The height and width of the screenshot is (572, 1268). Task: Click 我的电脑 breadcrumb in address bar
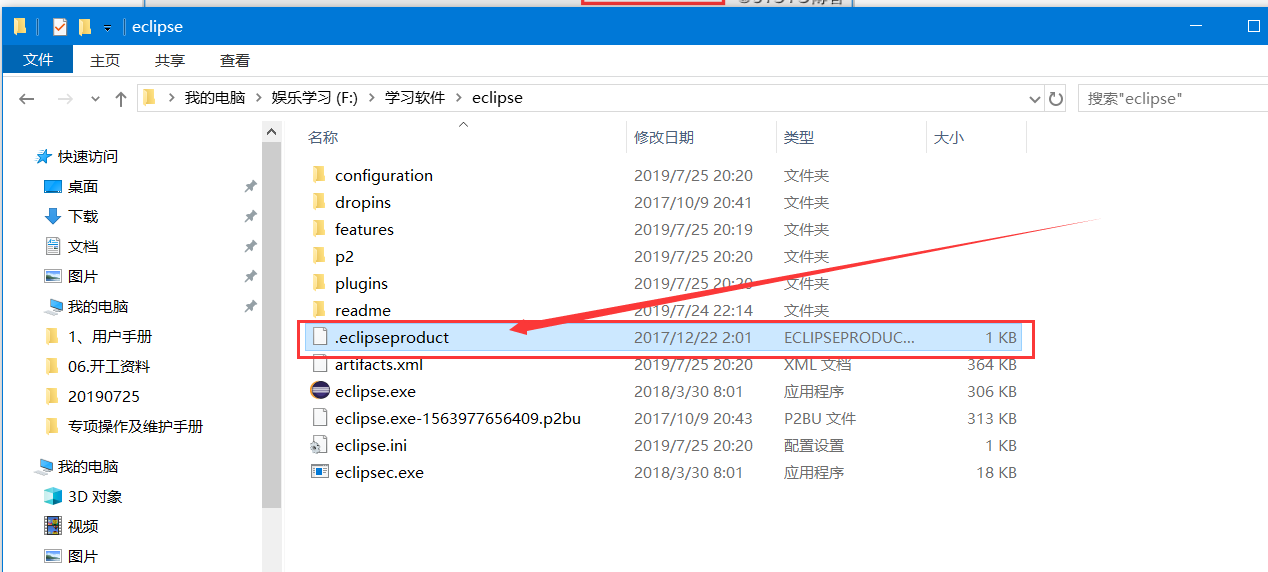click(x=215, y=98)
